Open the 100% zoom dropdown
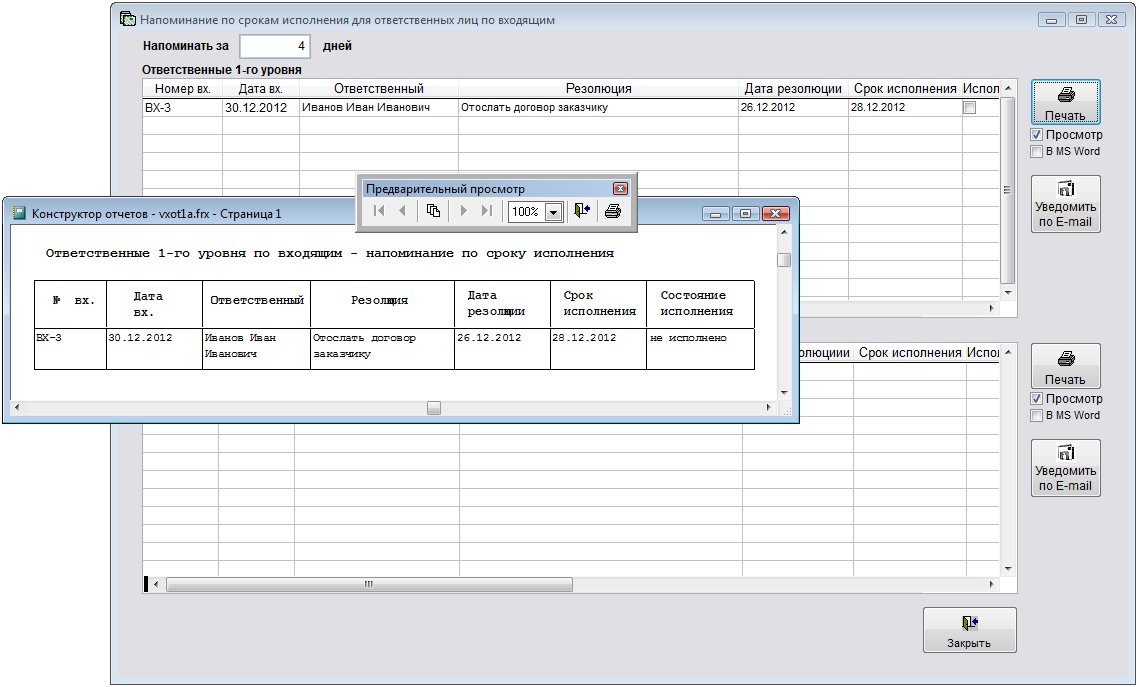Image resolution: width=1139 pixels, height=687 pixels. [552, 212]
